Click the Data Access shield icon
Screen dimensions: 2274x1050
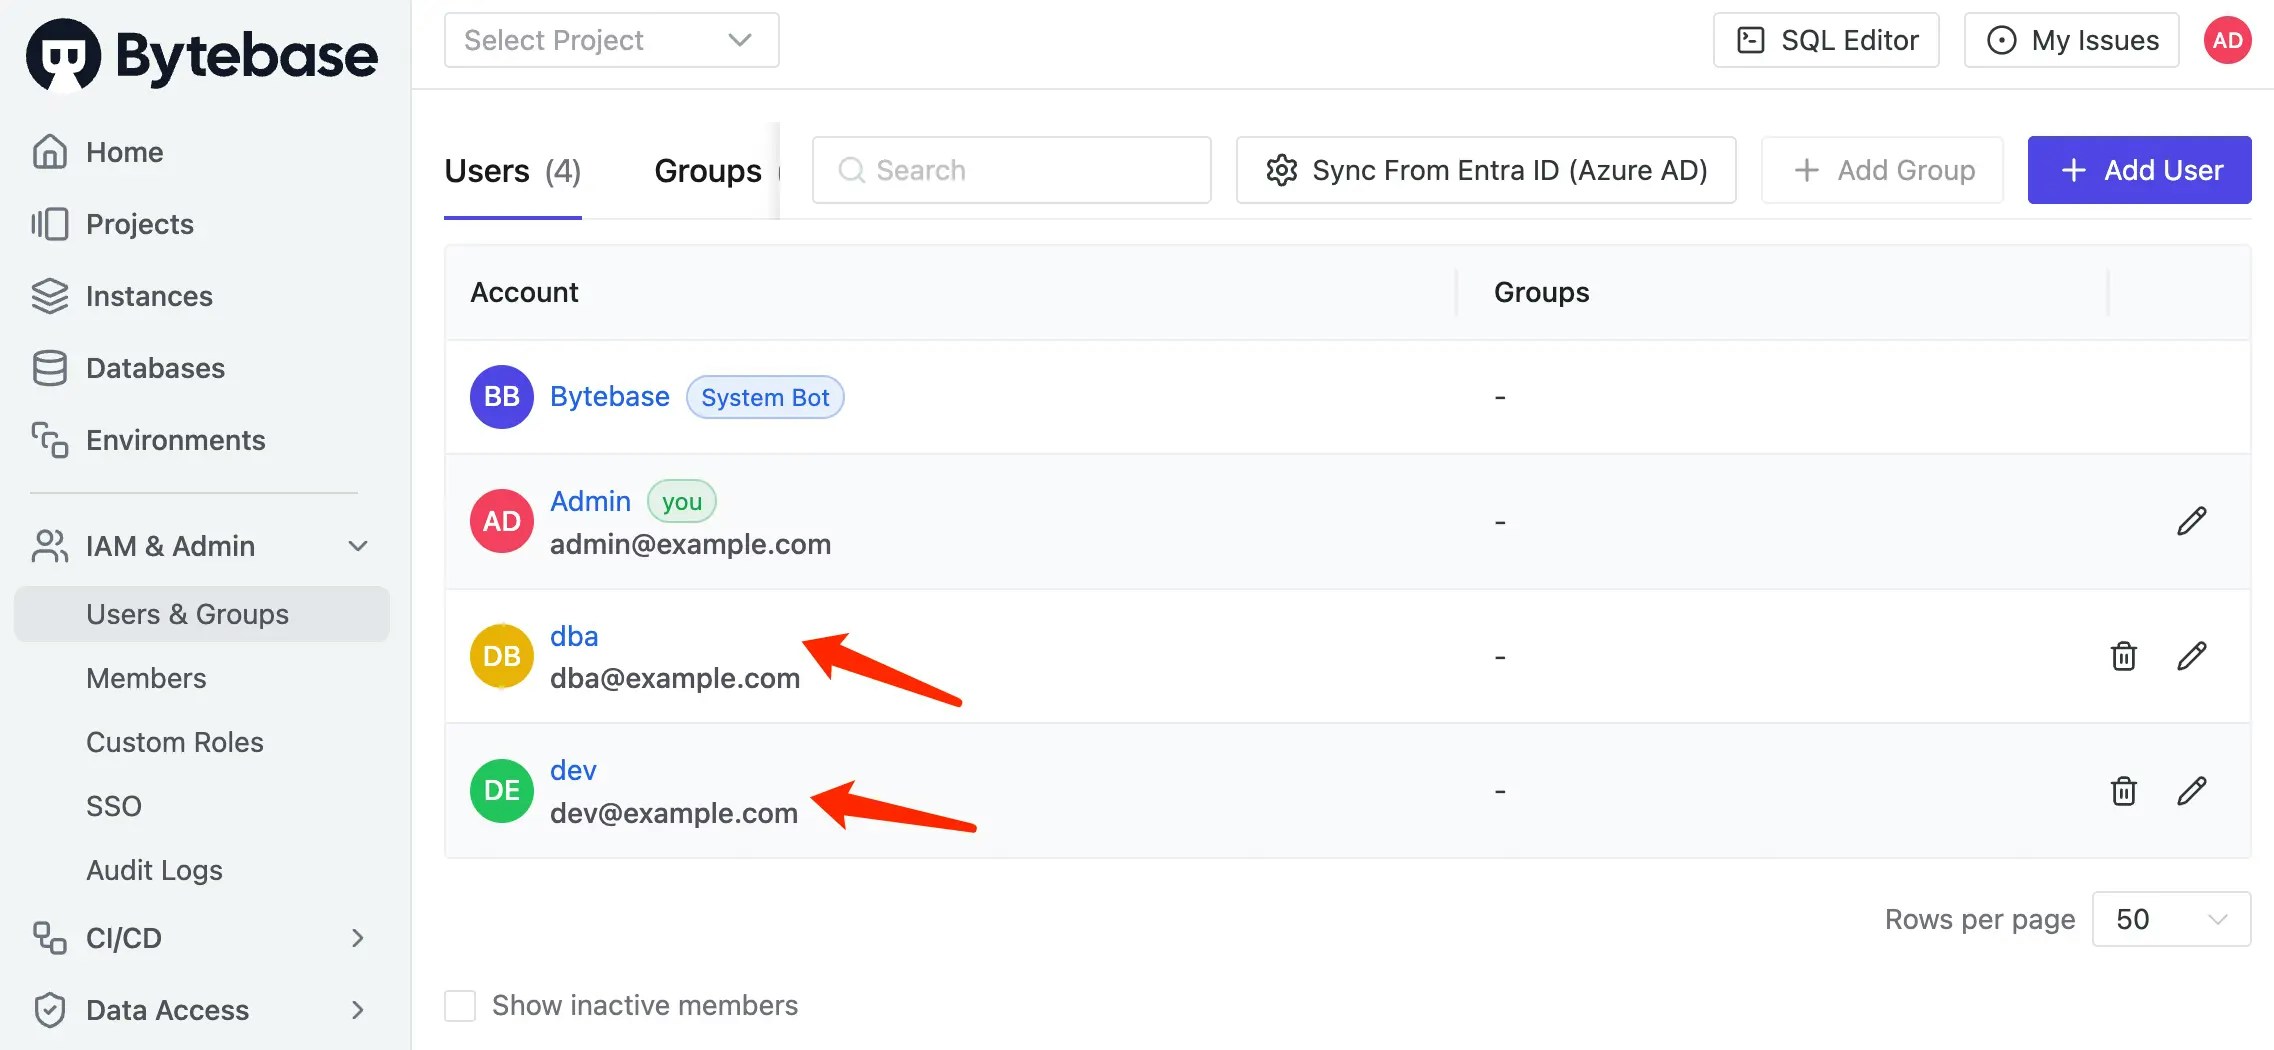(x=50, y=1010)
